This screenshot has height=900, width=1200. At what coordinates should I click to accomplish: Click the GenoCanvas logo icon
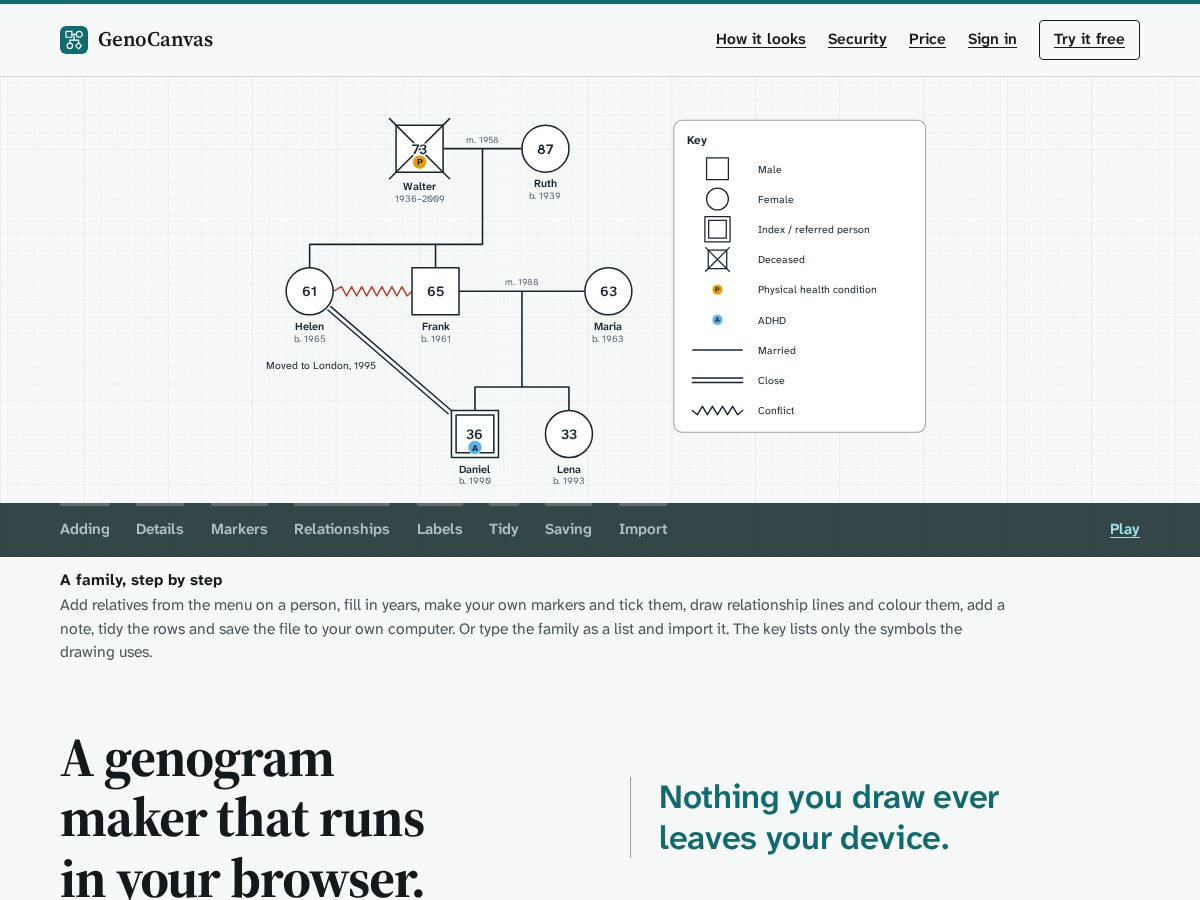pyautogui.click(x=74, y=40)
